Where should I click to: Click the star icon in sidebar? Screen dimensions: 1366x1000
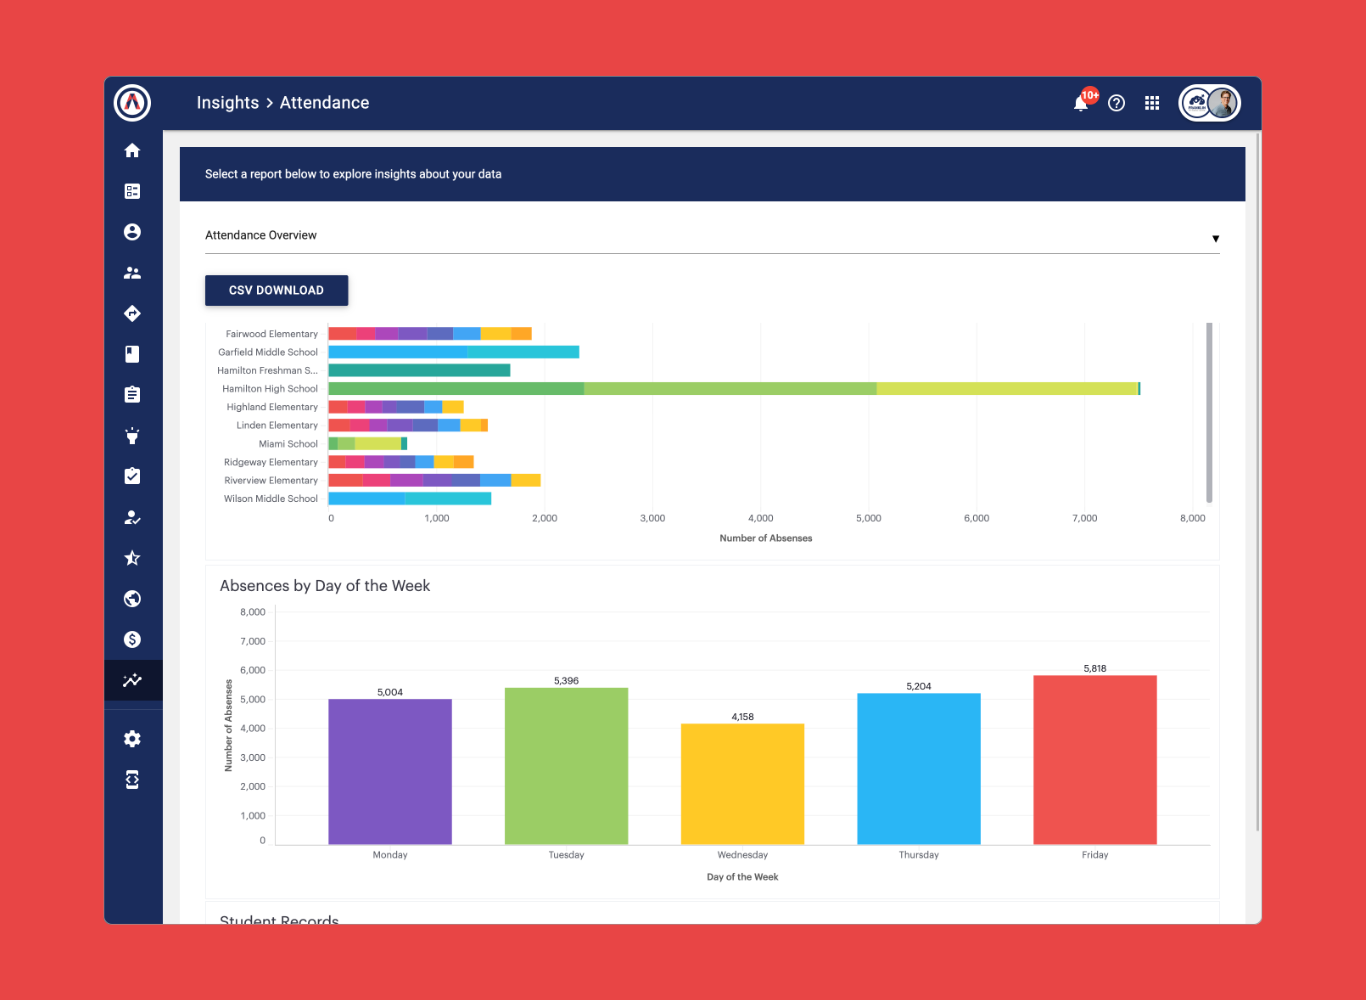pos(132,558)
